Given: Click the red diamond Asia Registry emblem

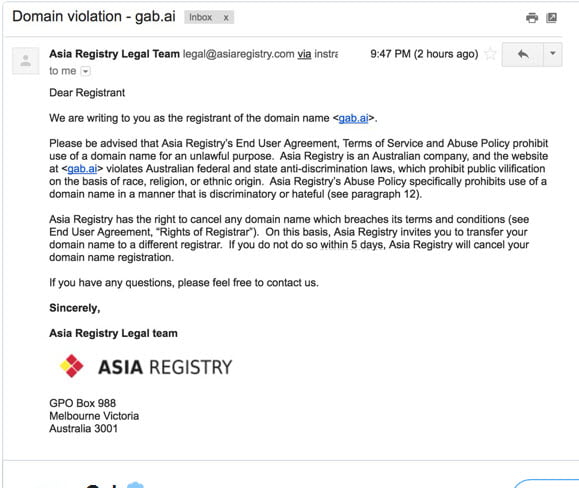Looking at the screenshot, I should tap(72, 366).
